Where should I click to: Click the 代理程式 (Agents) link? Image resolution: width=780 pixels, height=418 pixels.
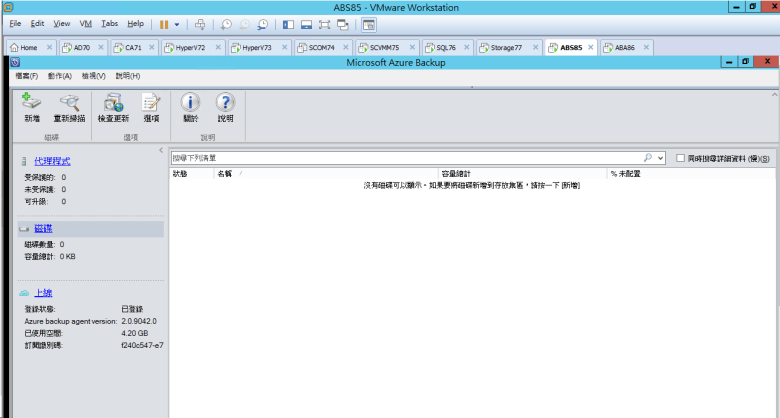click(52, 161)
